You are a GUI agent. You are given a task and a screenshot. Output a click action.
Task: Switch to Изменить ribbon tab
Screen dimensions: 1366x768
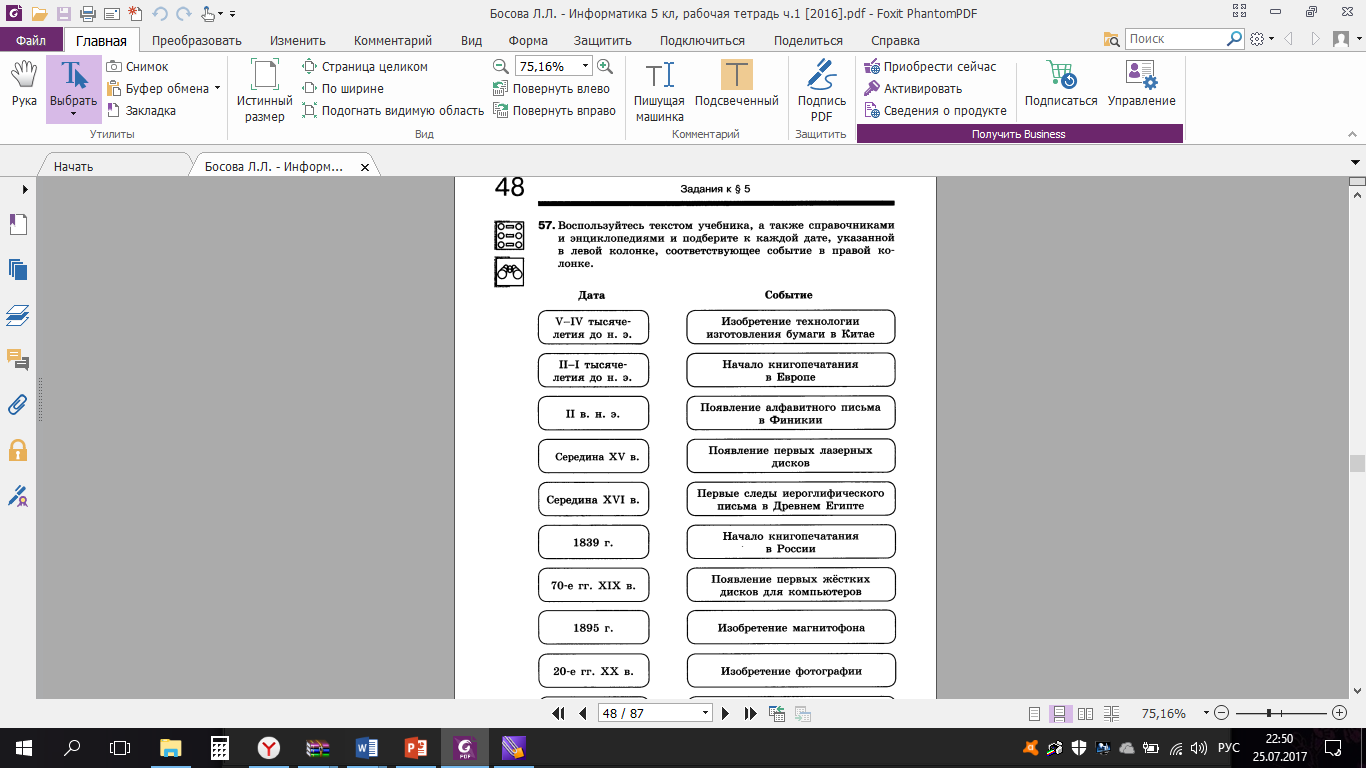point(298,41)
